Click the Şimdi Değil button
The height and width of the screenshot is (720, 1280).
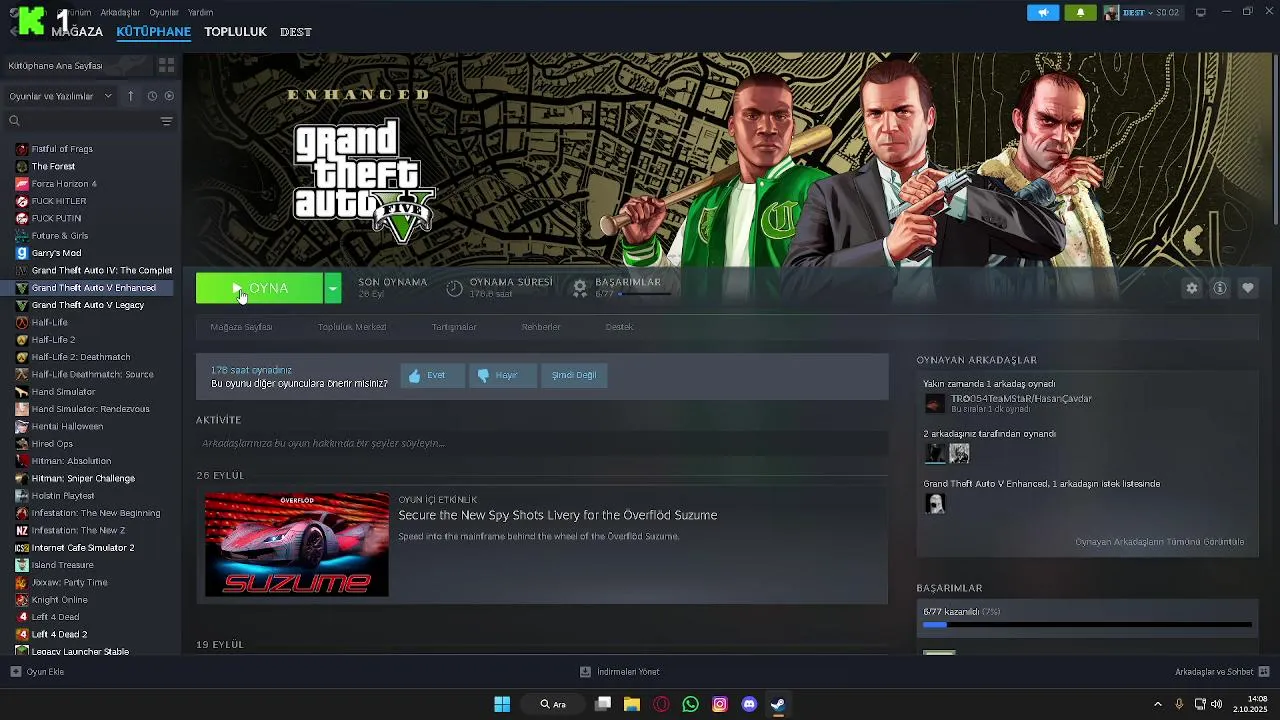574,375
